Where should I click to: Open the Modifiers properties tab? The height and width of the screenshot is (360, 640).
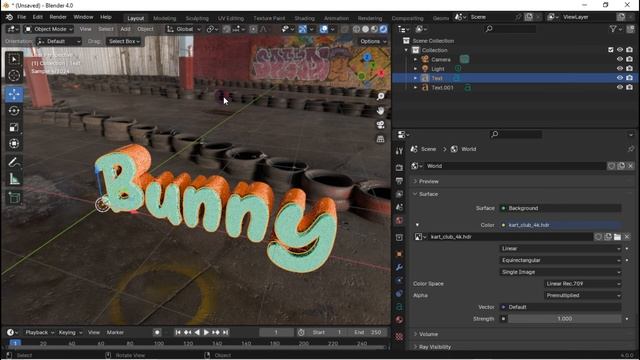(399, 267)
